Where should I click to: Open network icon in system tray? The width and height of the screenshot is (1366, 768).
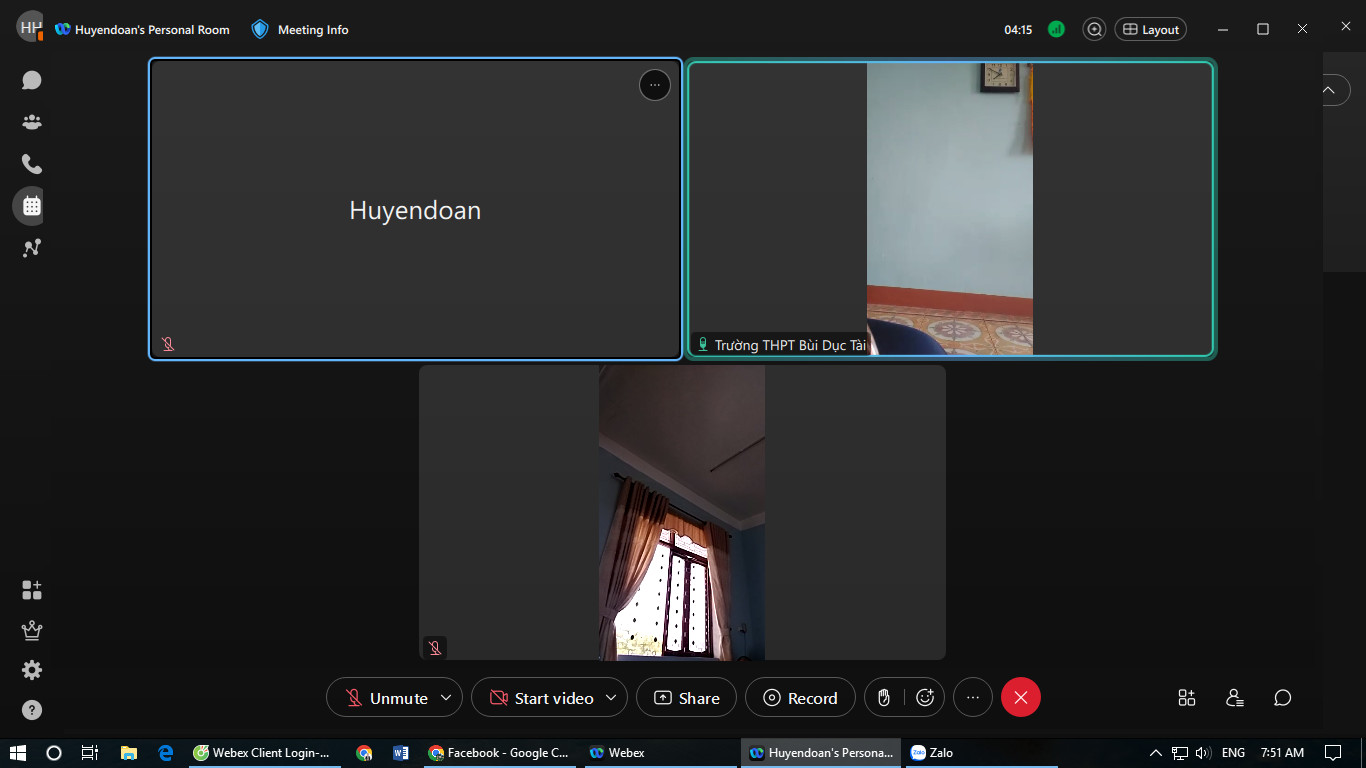tap(1180, 753)
